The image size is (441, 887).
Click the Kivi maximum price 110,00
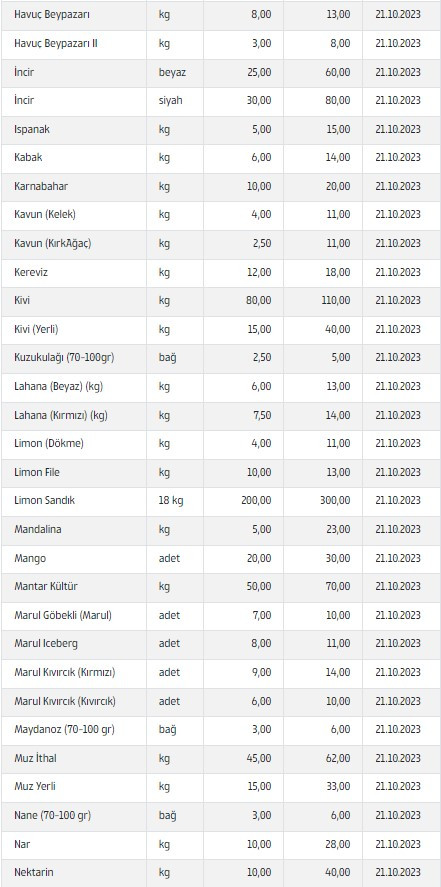coord(336,300)
